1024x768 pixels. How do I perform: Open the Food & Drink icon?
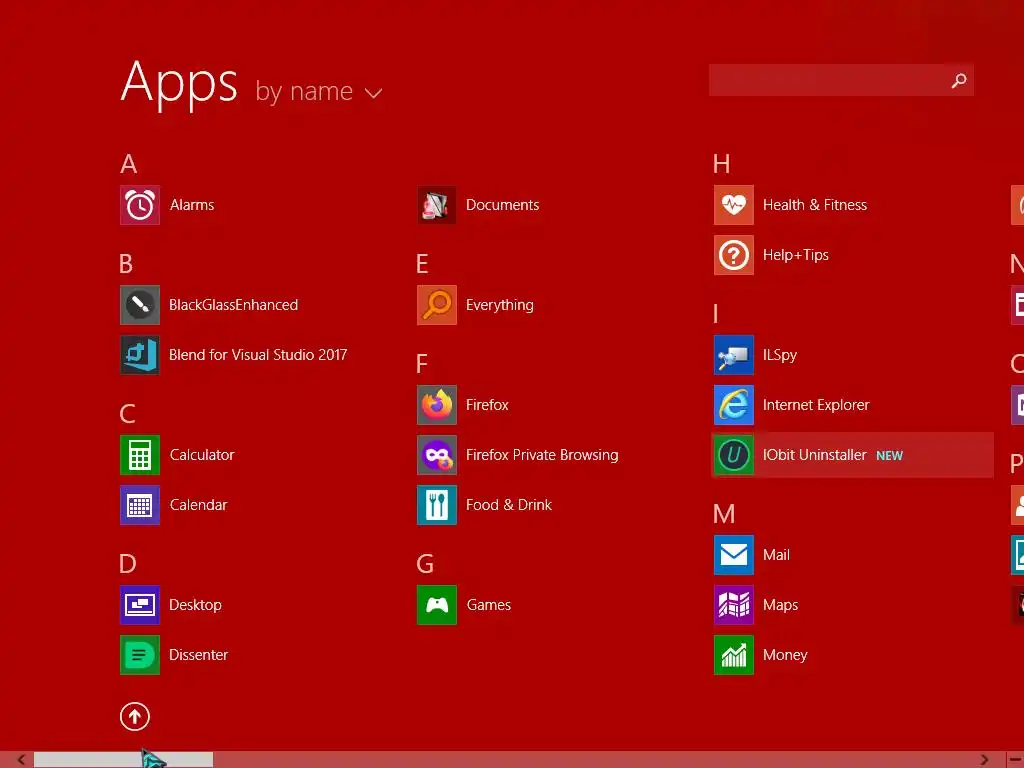(x=437, y=505)
